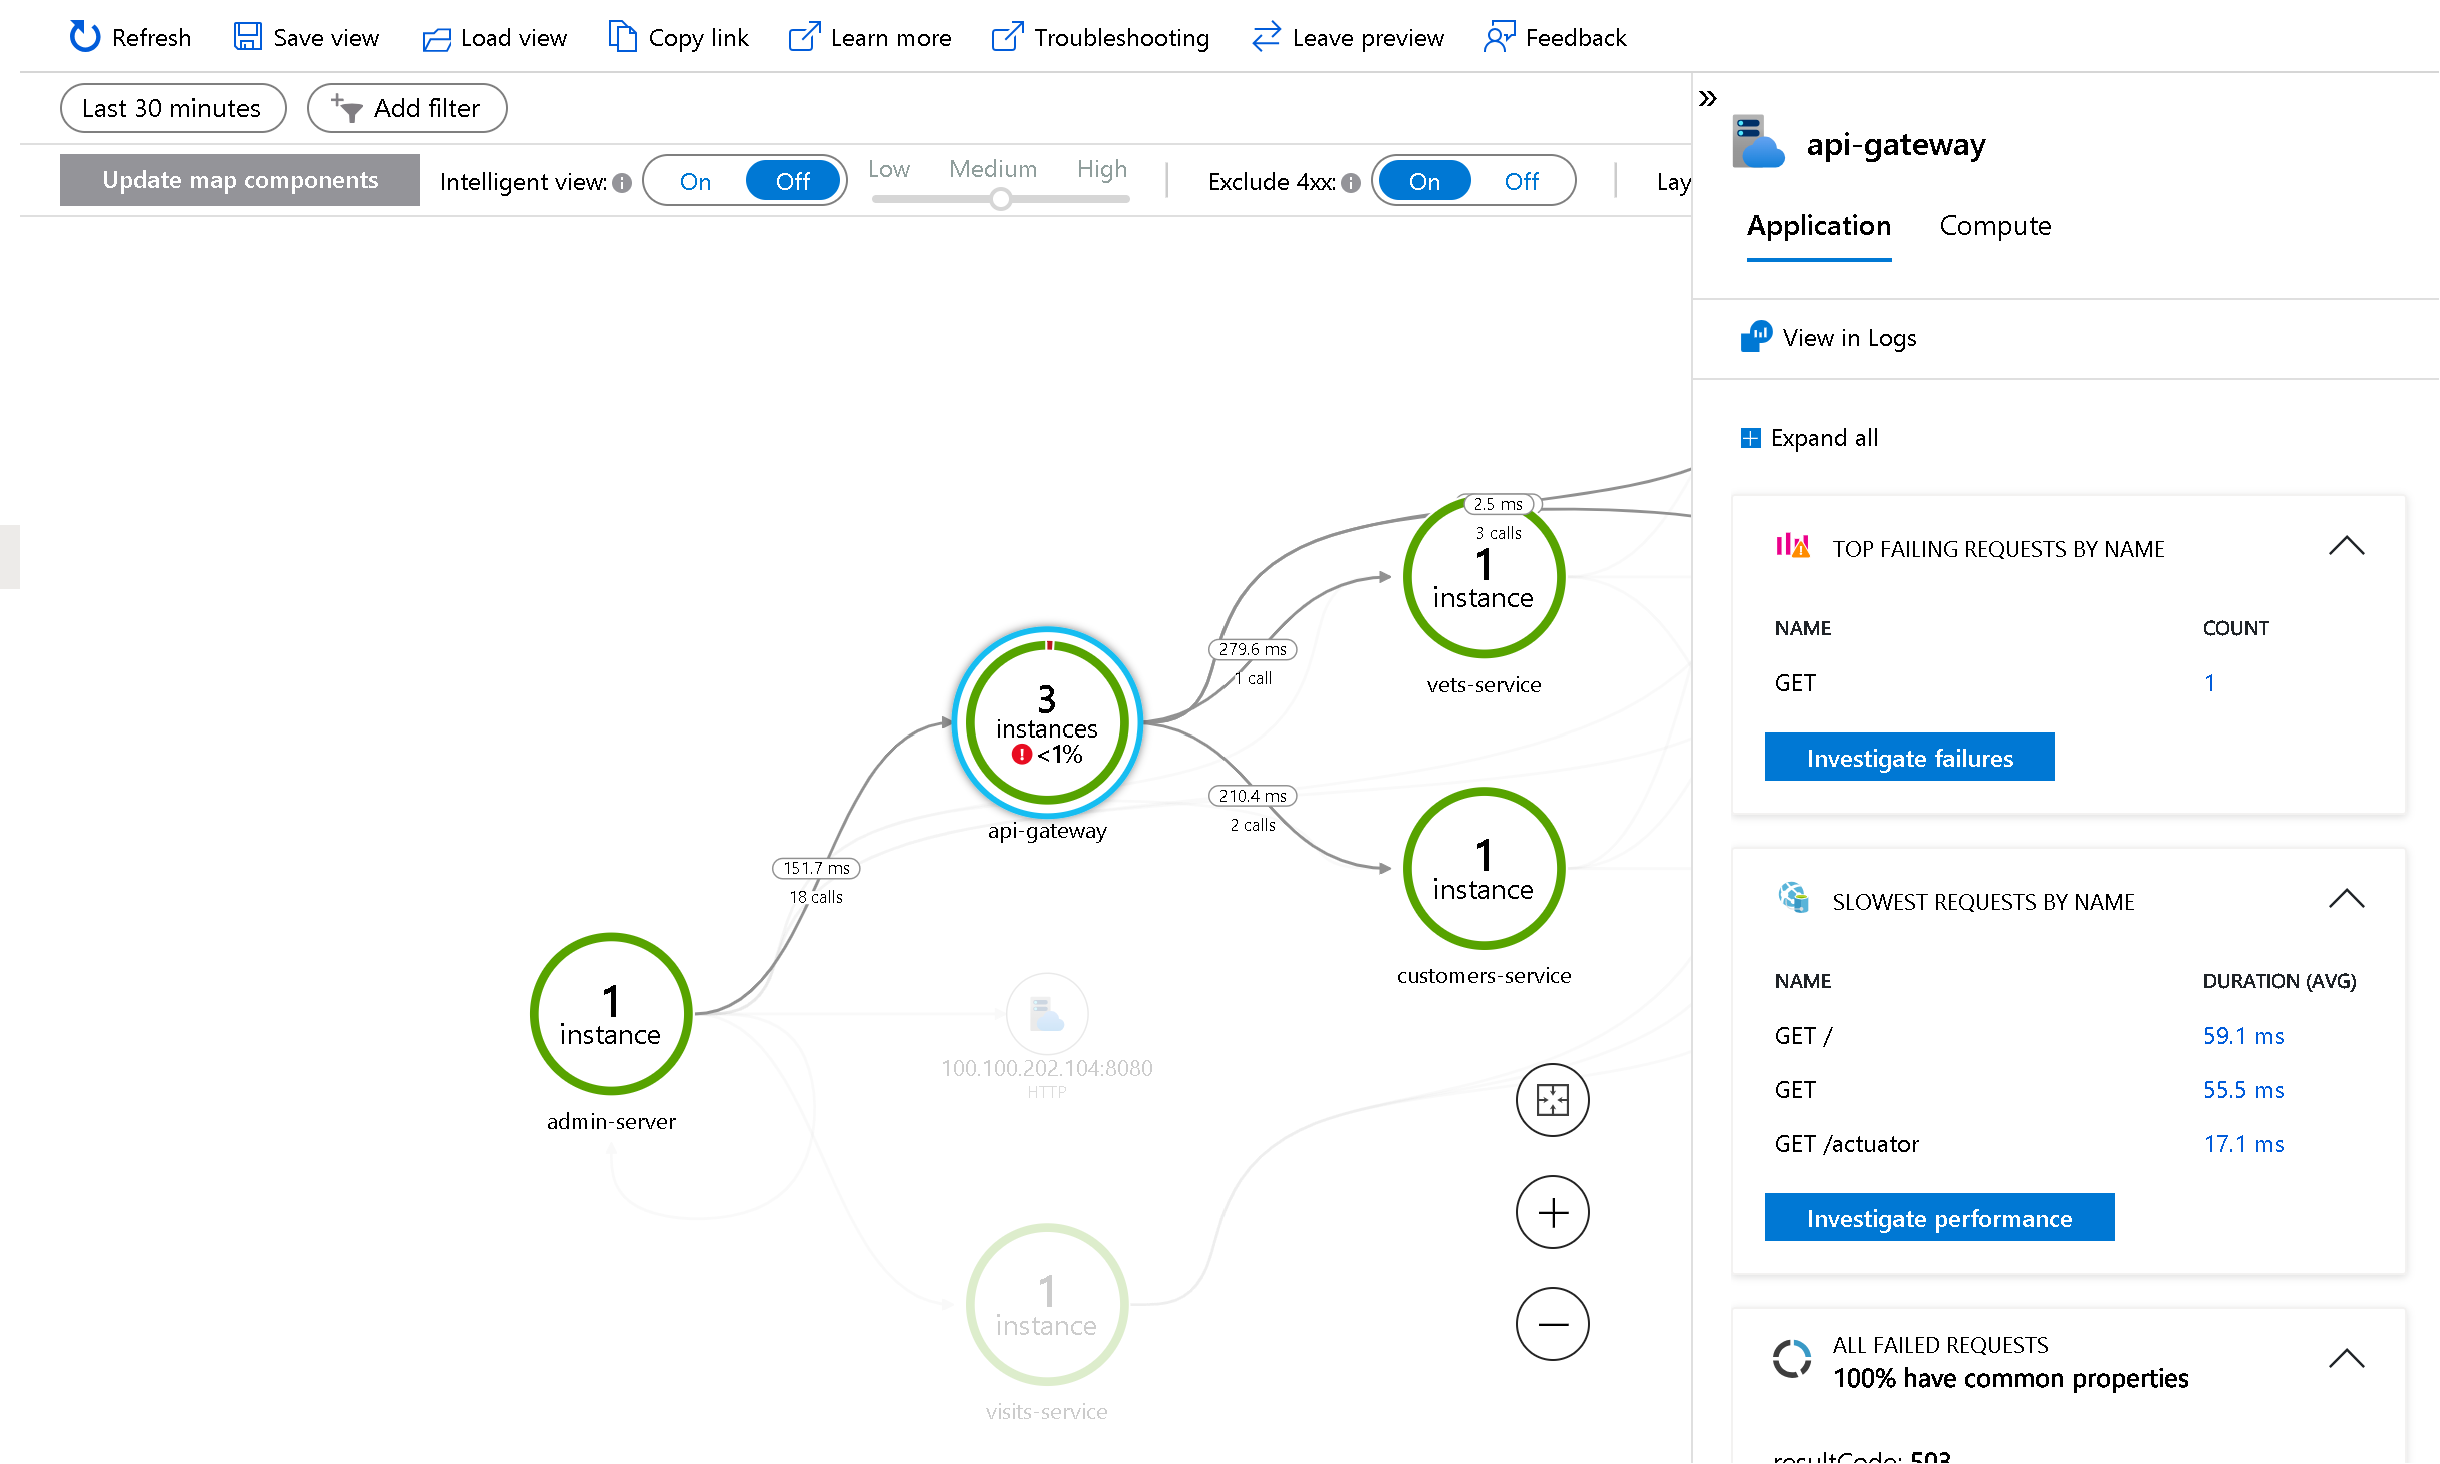Click the Refresh icon to reload map
Screen dimensions: 2440x1464
(84, 35)
